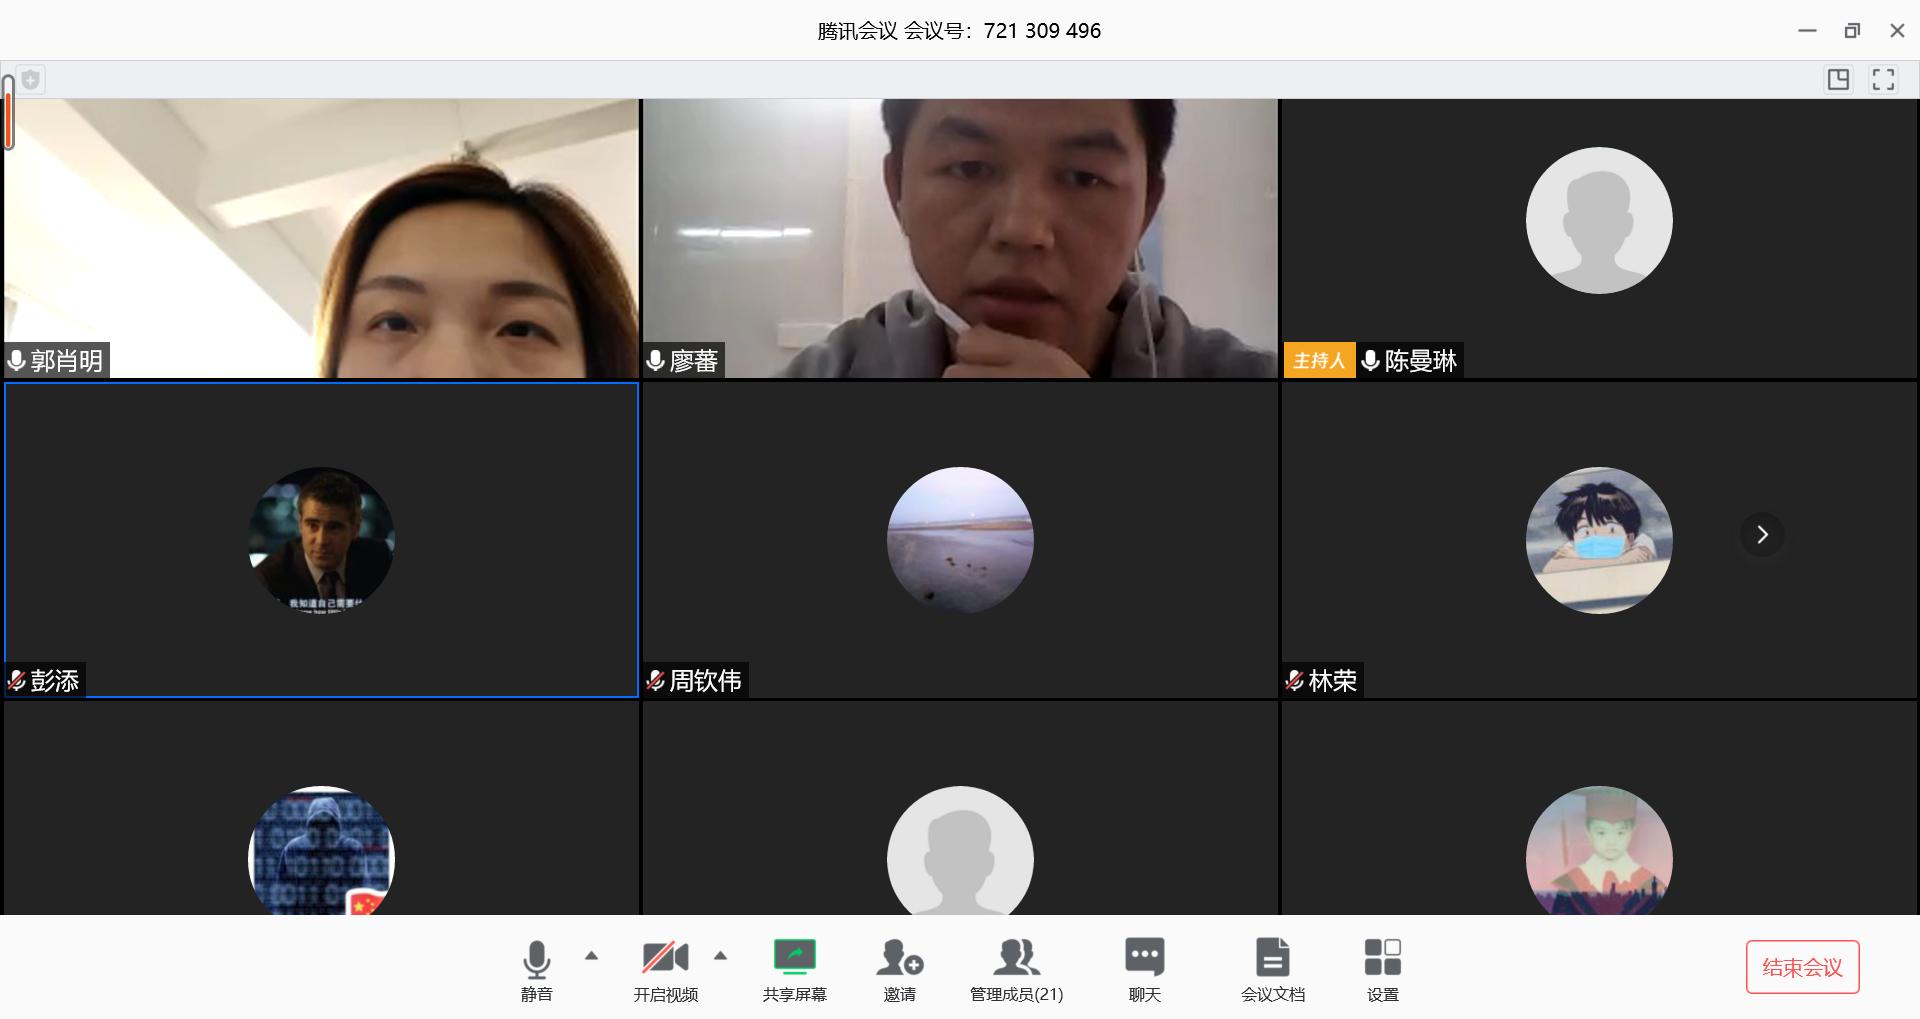The width and height of the screenshot is (1920, 1019).
Task: Mute microphone with the 静音 button
Action: click(536, 968)
